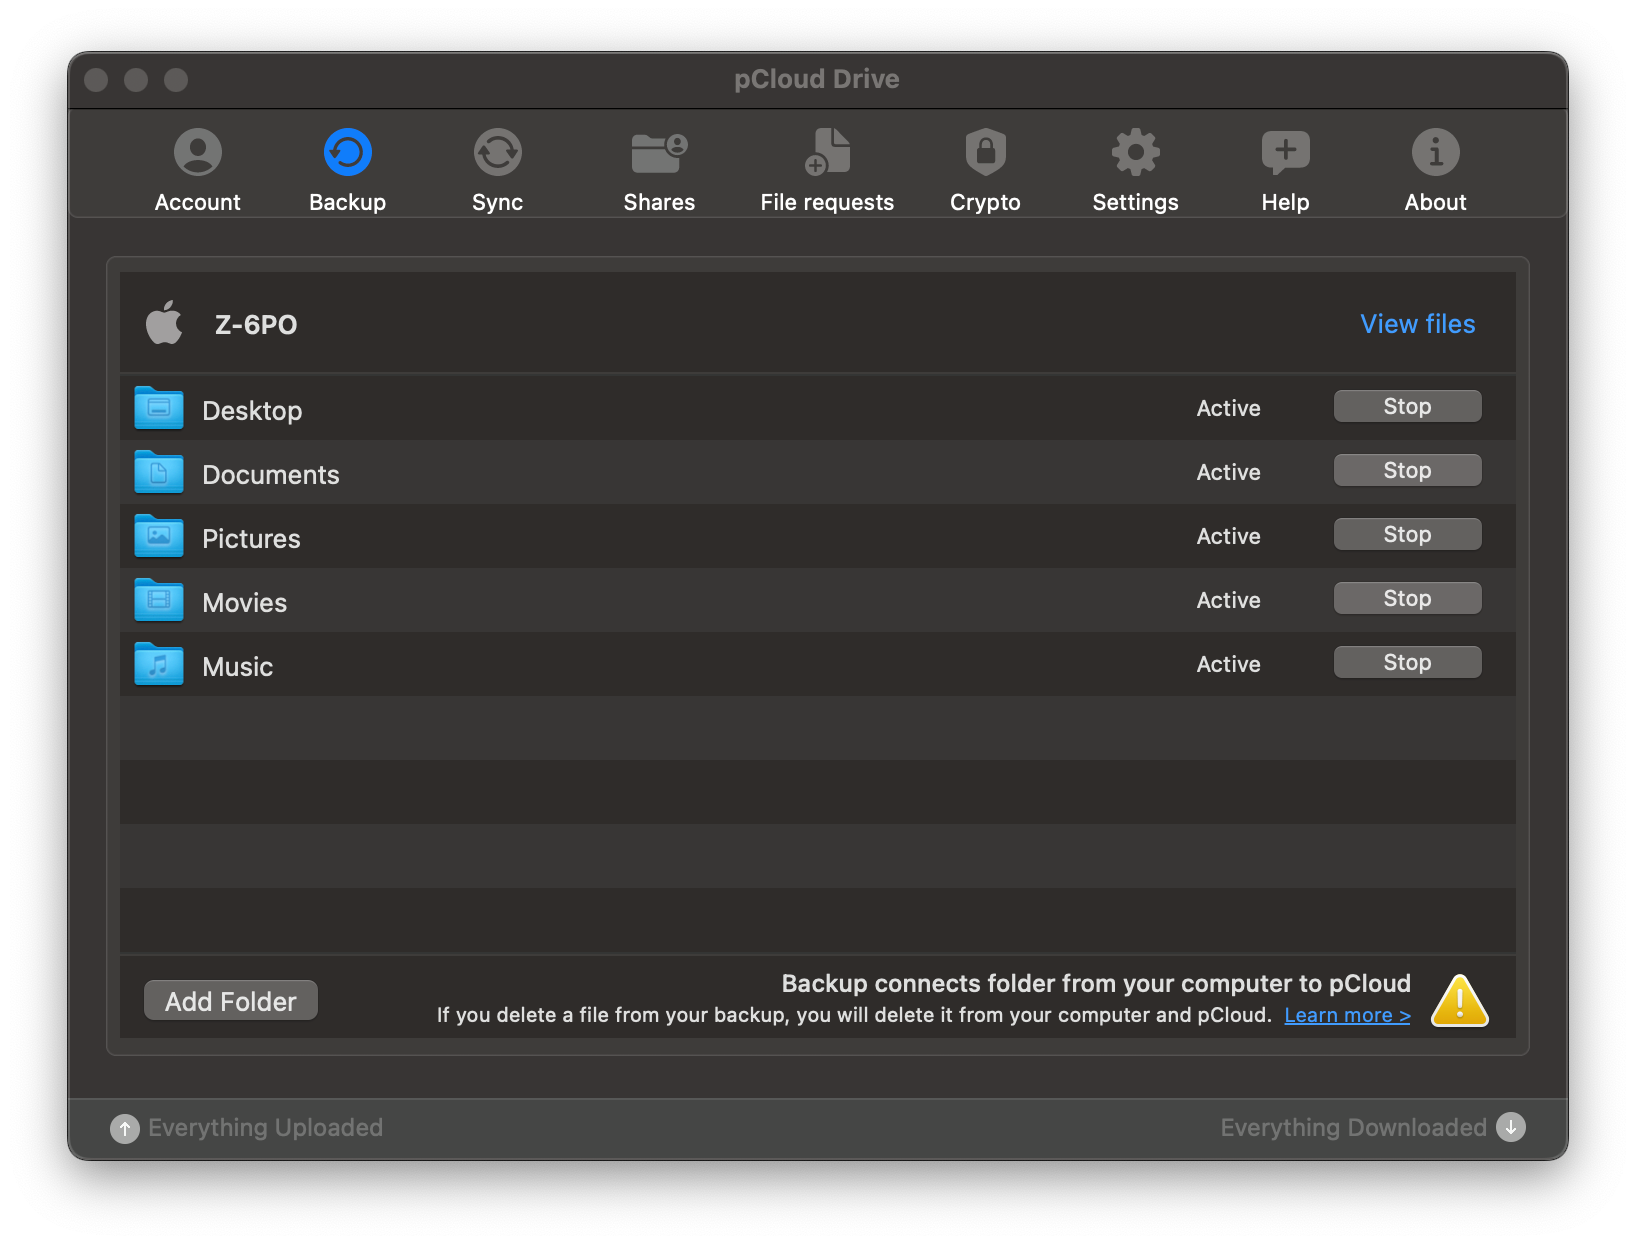
Task: Open the Account tab icon
Action: 198,153
